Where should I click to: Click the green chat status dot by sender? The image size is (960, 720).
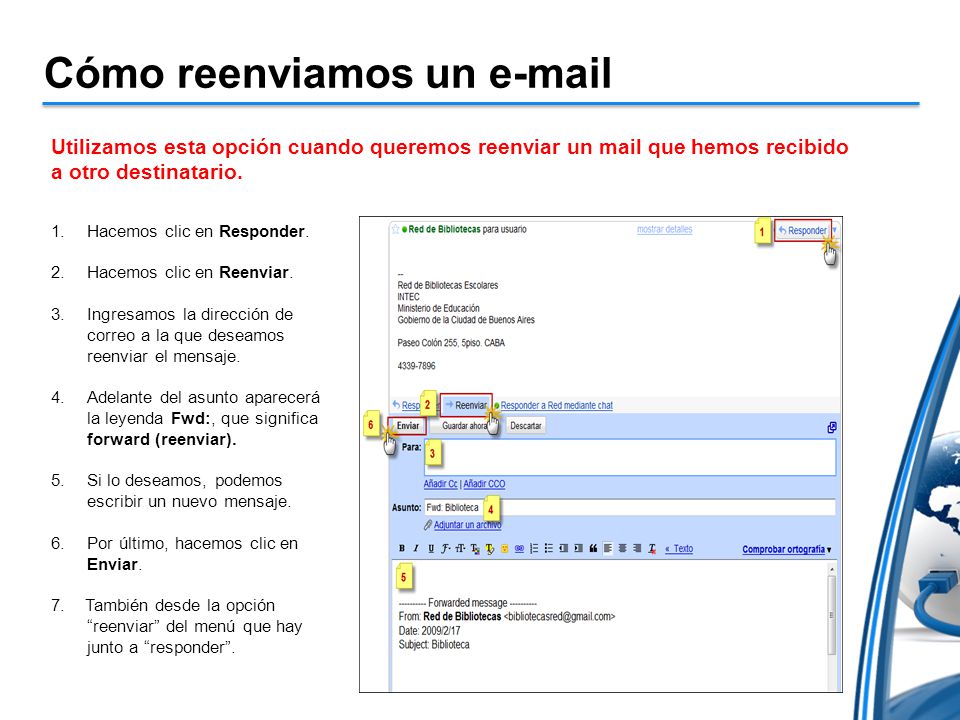[x=405, y=230]
